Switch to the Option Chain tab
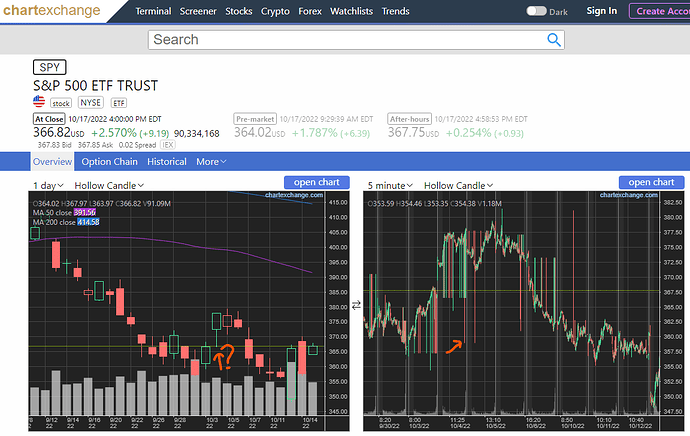The width and height of the screenshot is (690, 436). point(110,162)
